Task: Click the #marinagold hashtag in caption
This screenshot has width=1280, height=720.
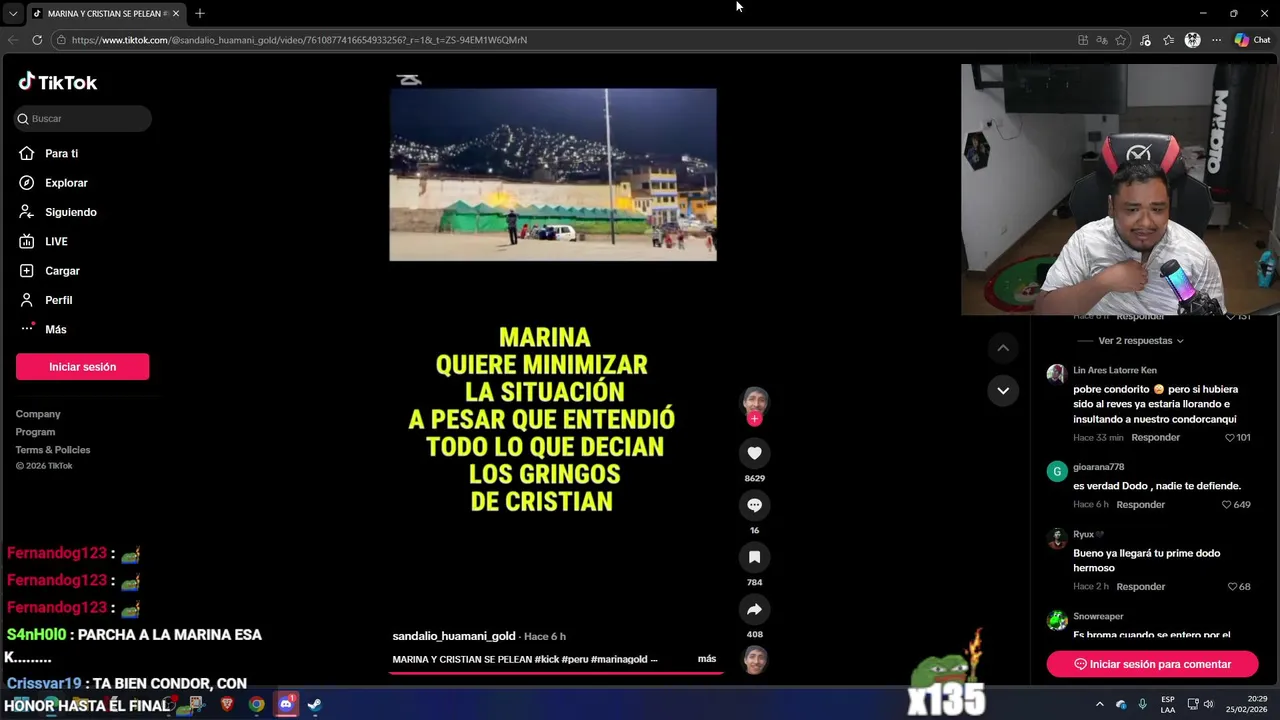Action: (619, 659)
